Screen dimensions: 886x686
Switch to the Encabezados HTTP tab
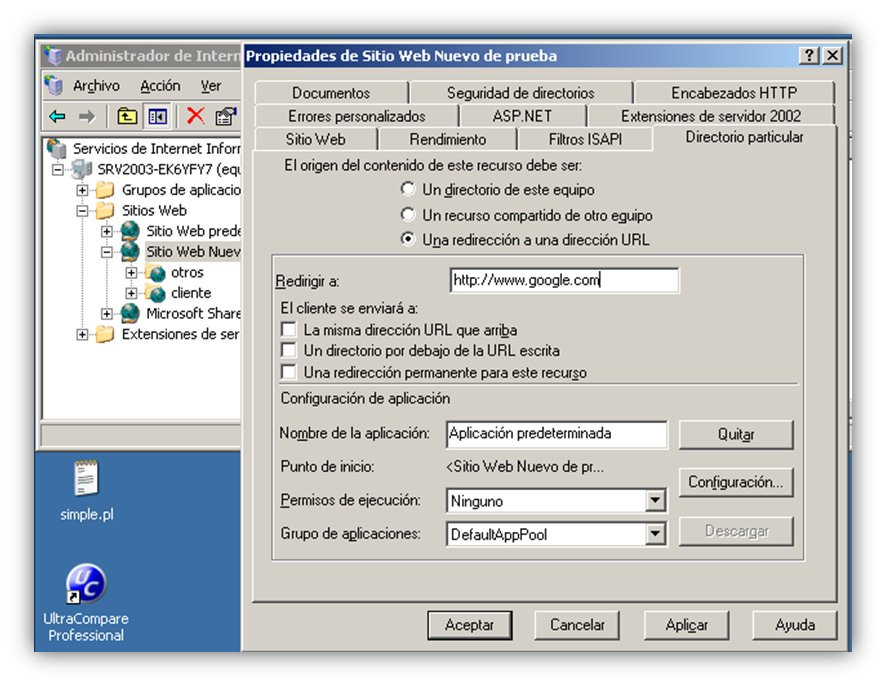tap(733, 93)
